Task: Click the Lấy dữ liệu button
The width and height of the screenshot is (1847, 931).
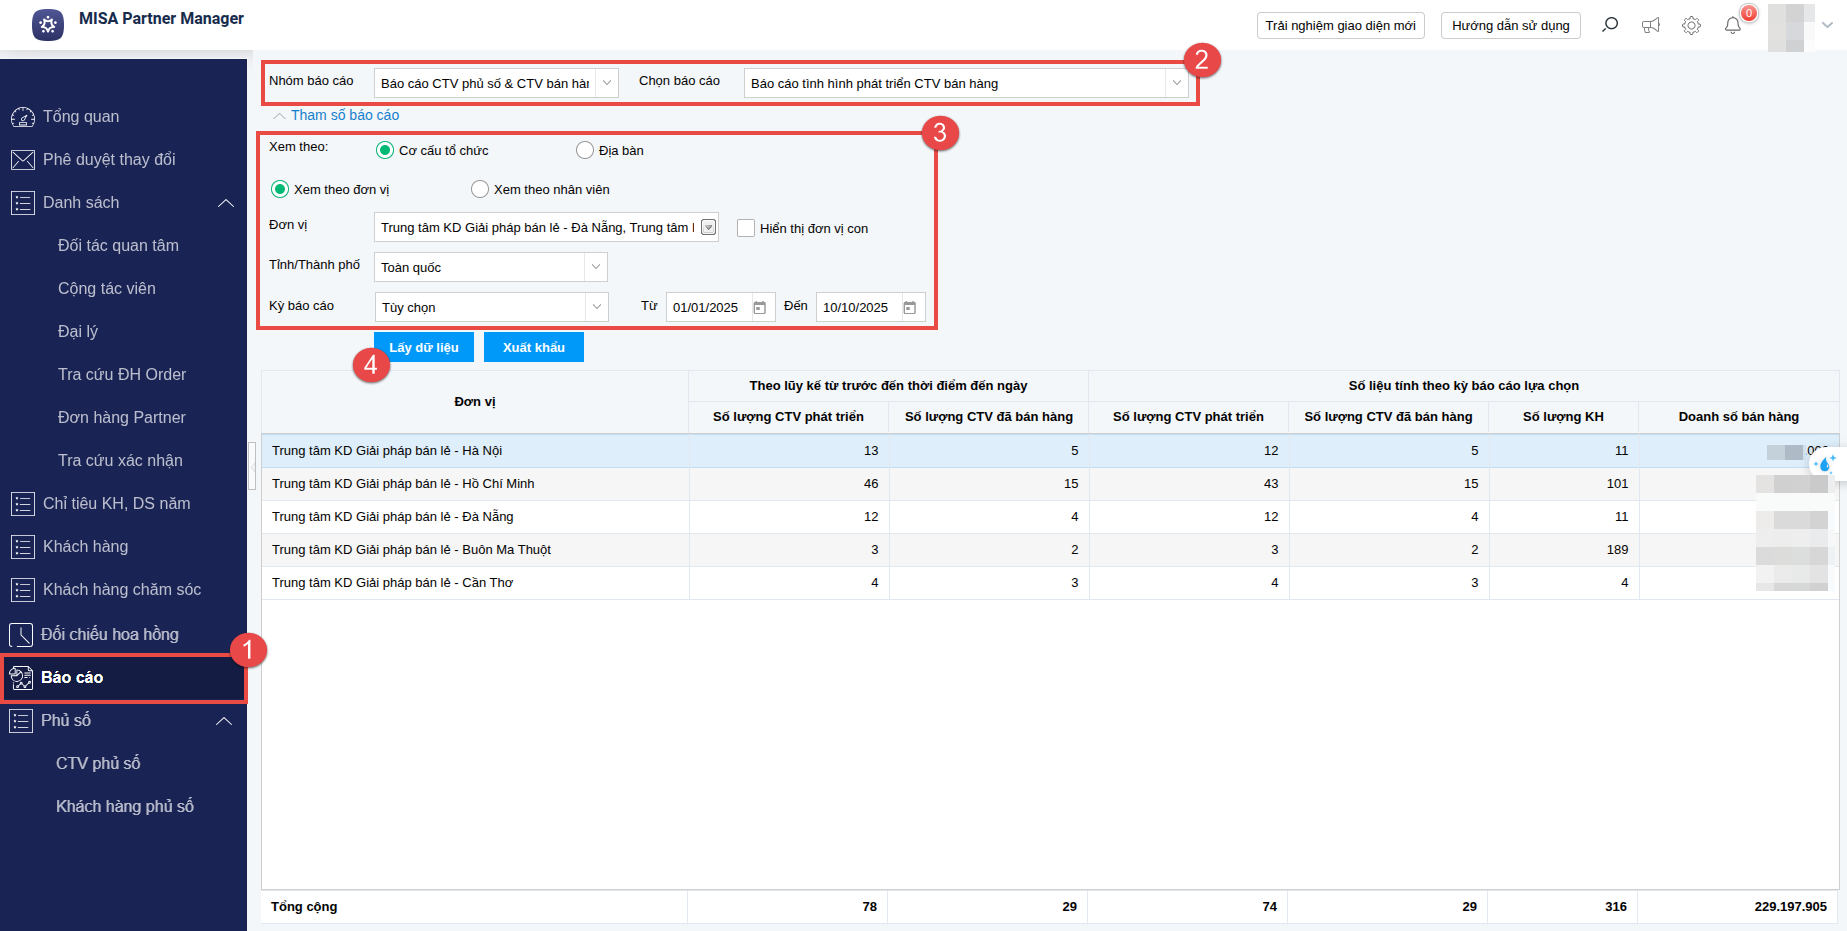Action: coord(424,347)
